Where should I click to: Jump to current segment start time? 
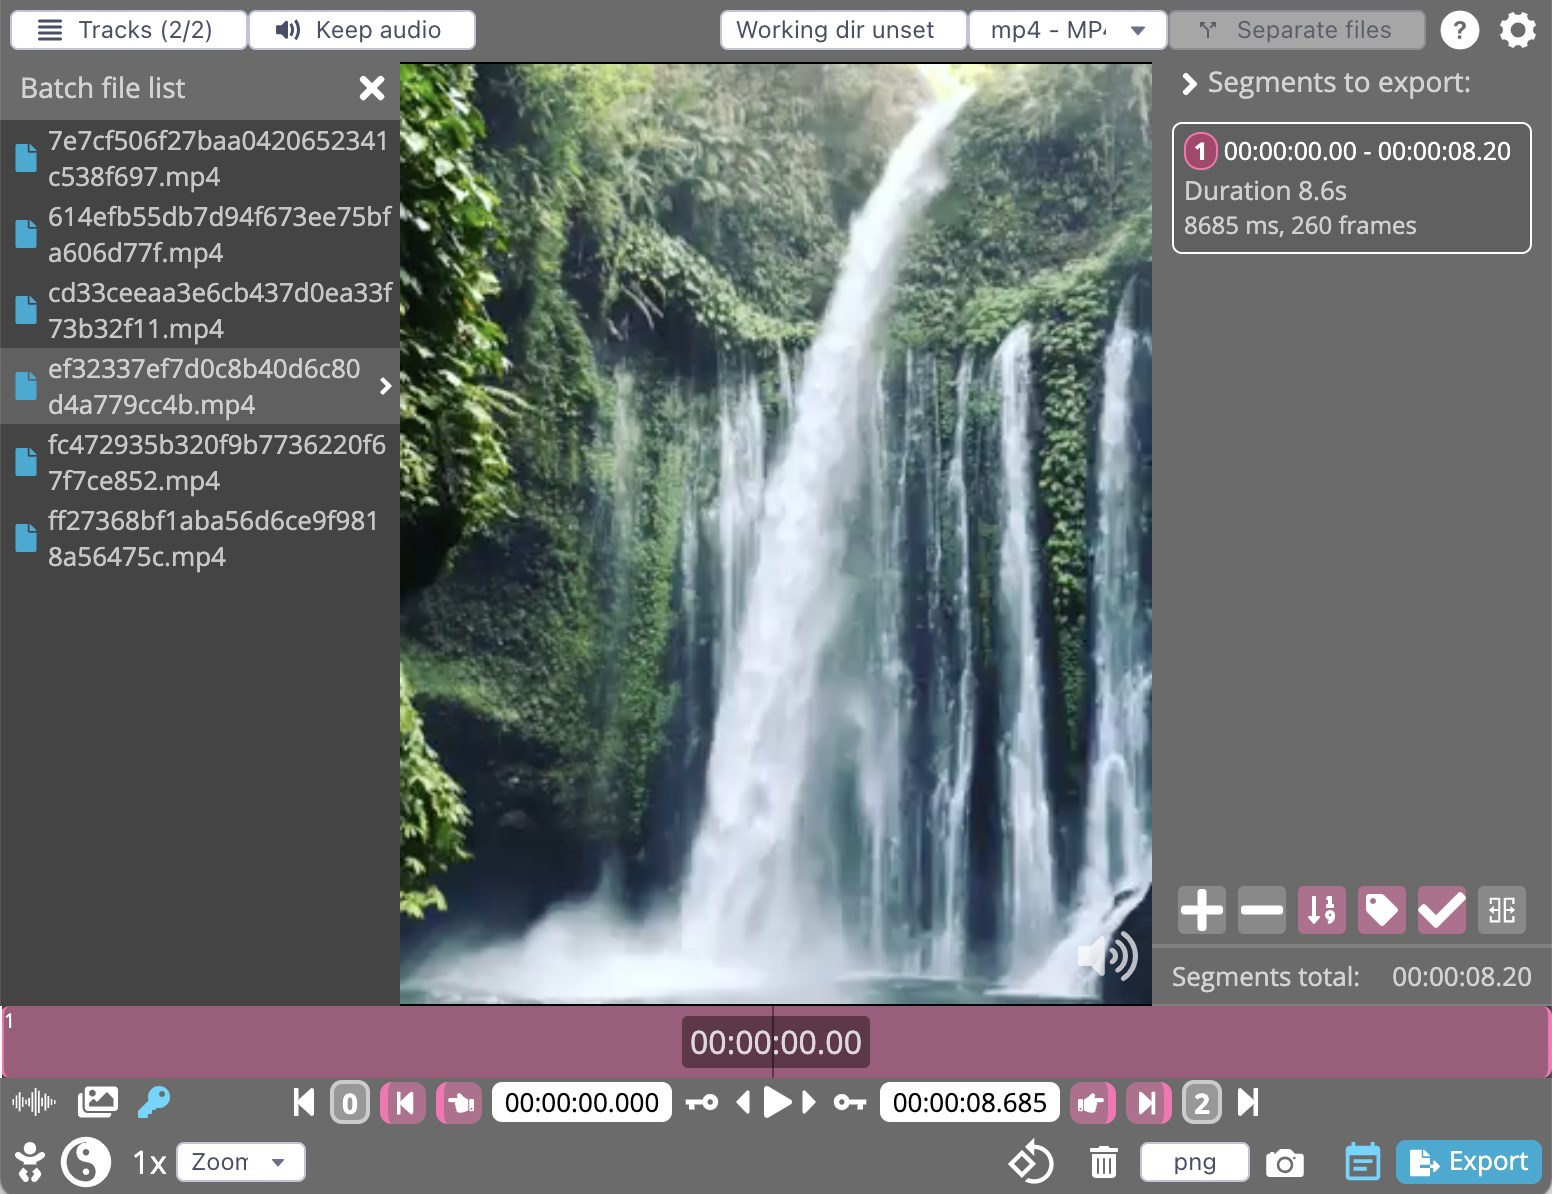point(404,1103)
